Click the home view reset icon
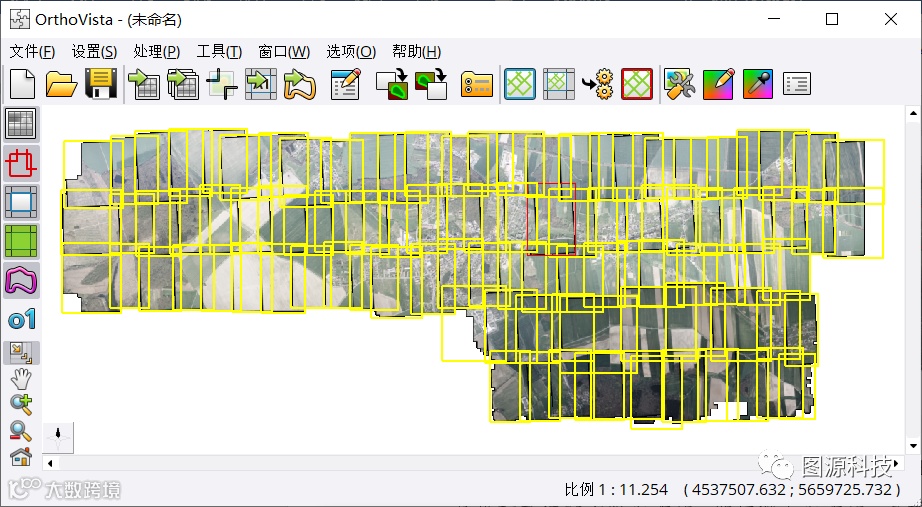The height and width of the screenshot is (507, 922). (x=21, y=456)
